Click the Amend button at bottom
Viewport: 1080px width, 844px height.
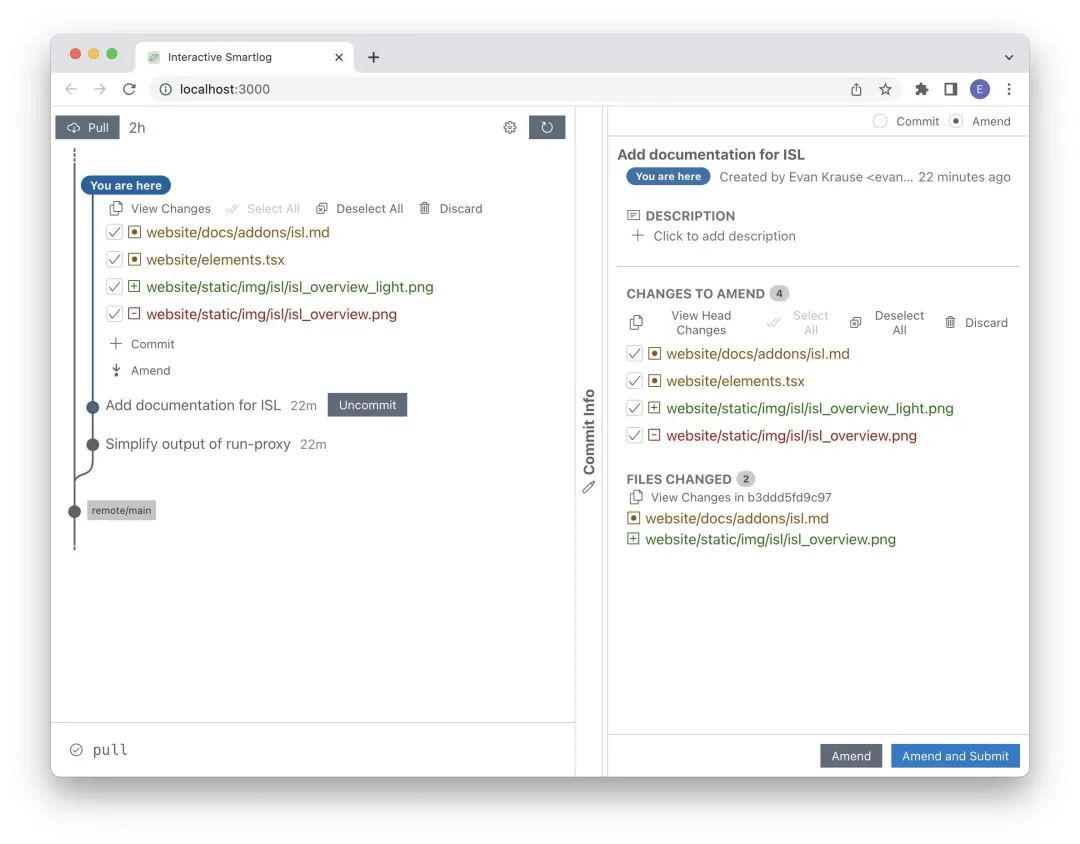(851, 756)
